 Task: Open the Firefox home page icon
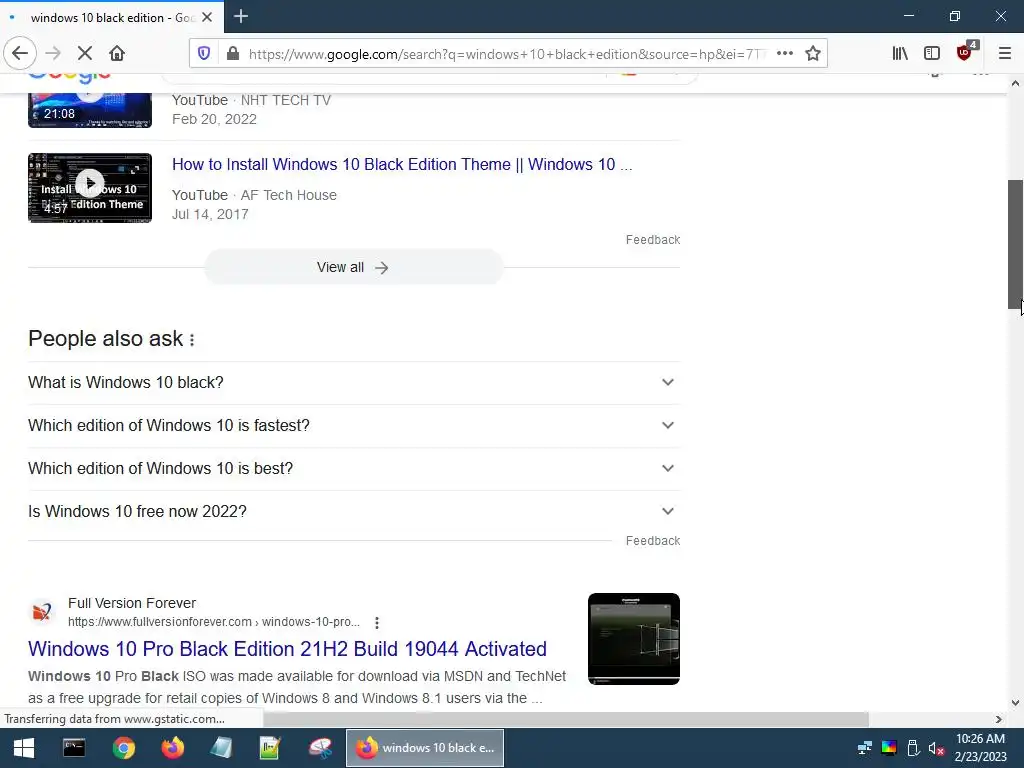(117, 53)
